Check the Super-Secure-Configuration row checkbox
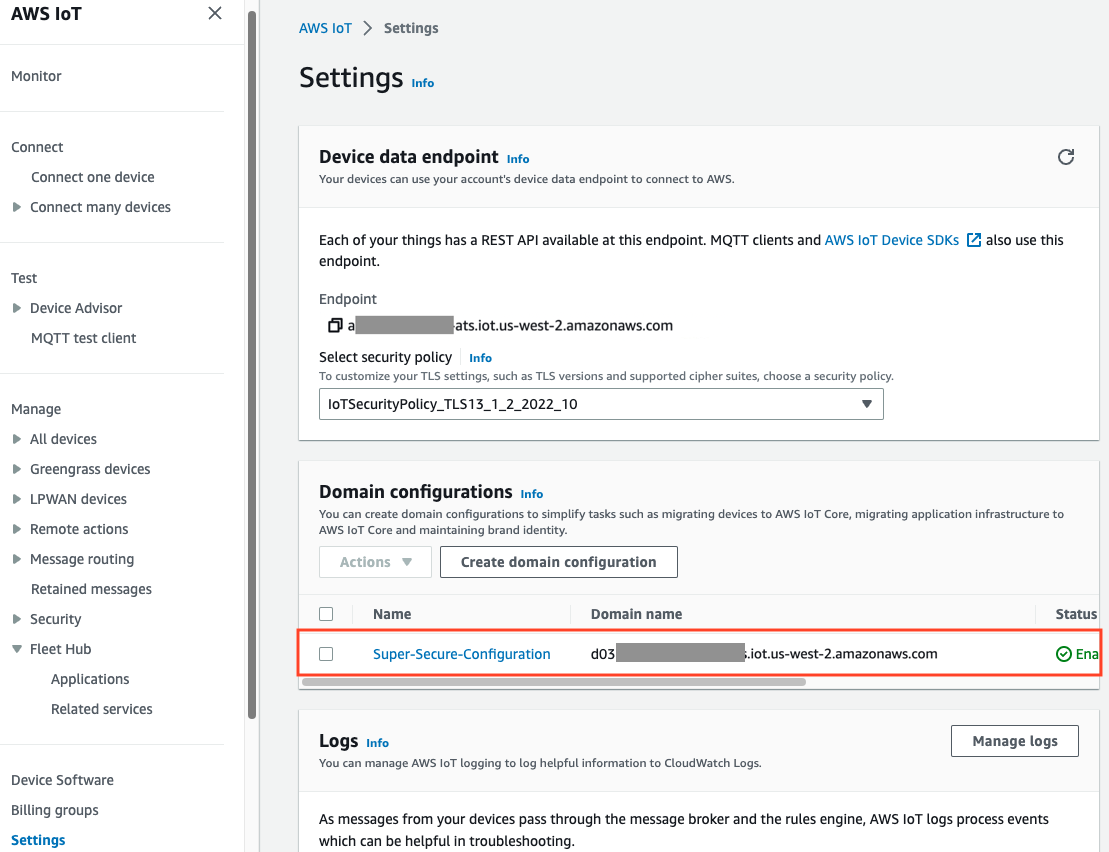 click(x=326, y=654)
